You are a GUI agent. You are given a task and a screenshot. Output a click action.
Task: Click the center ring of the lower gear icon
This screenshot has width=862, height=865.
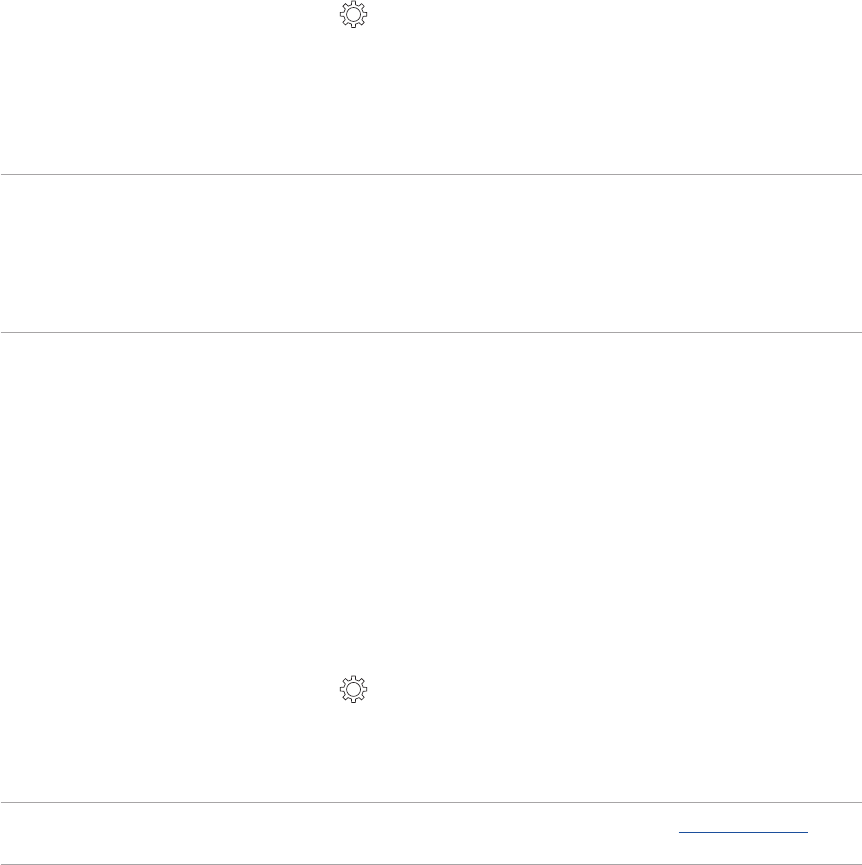[x=354, y=689]
